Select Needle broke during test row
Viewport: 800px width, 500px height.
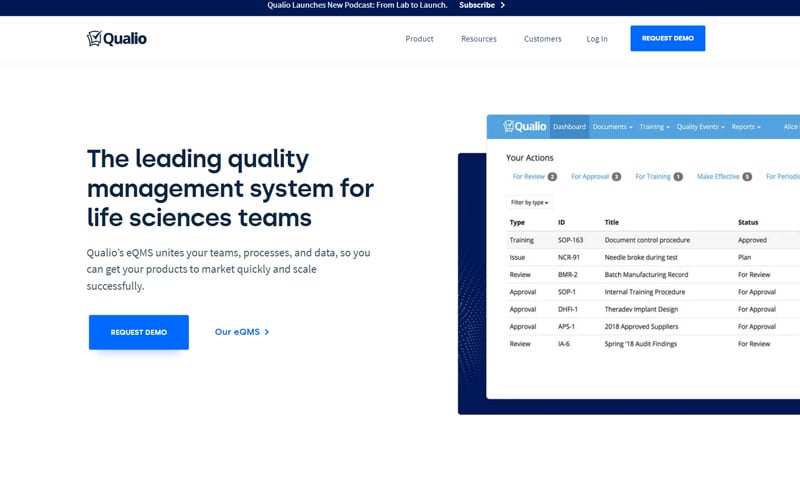pos(653,257)
